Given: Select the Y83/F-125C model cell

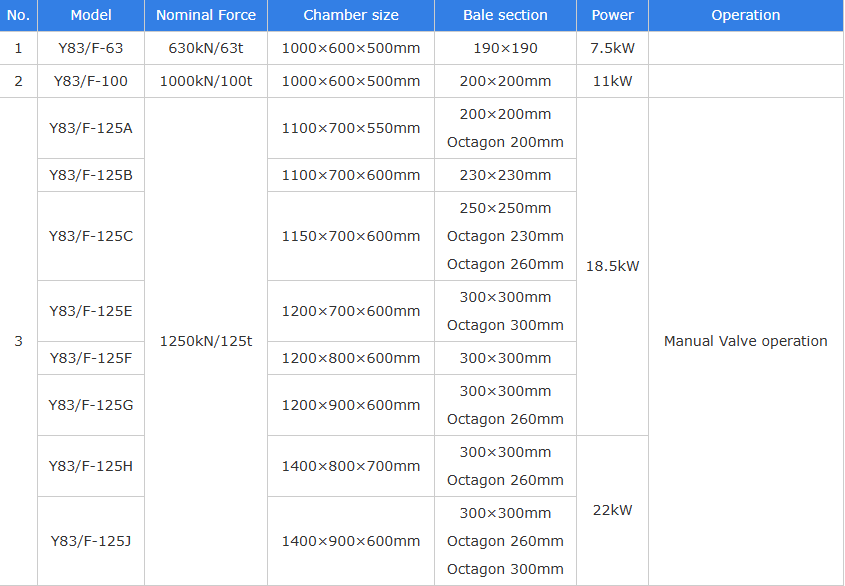Looking at the screenshot, I should 91,236.
